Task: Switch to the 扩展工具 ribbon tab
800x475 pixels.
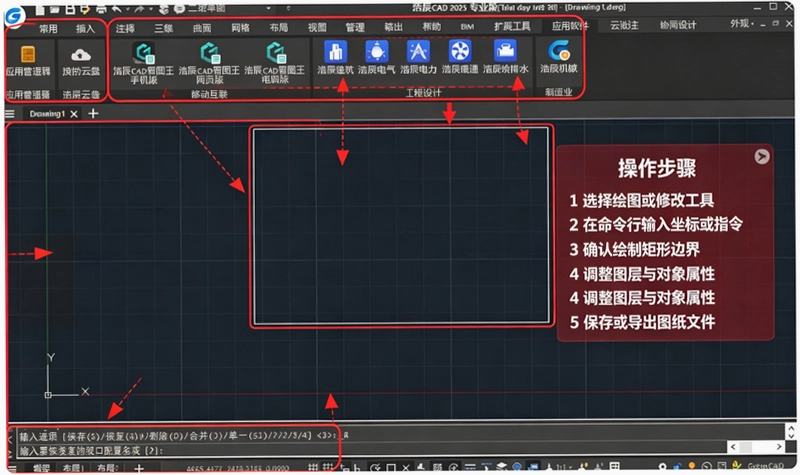Action: point(512,26)
